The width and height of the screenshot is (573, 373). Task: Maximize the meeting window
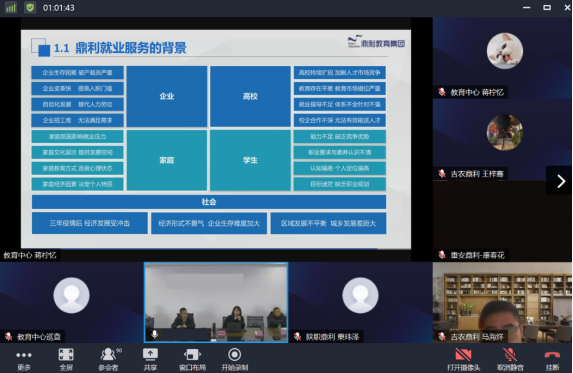point(547,7)
